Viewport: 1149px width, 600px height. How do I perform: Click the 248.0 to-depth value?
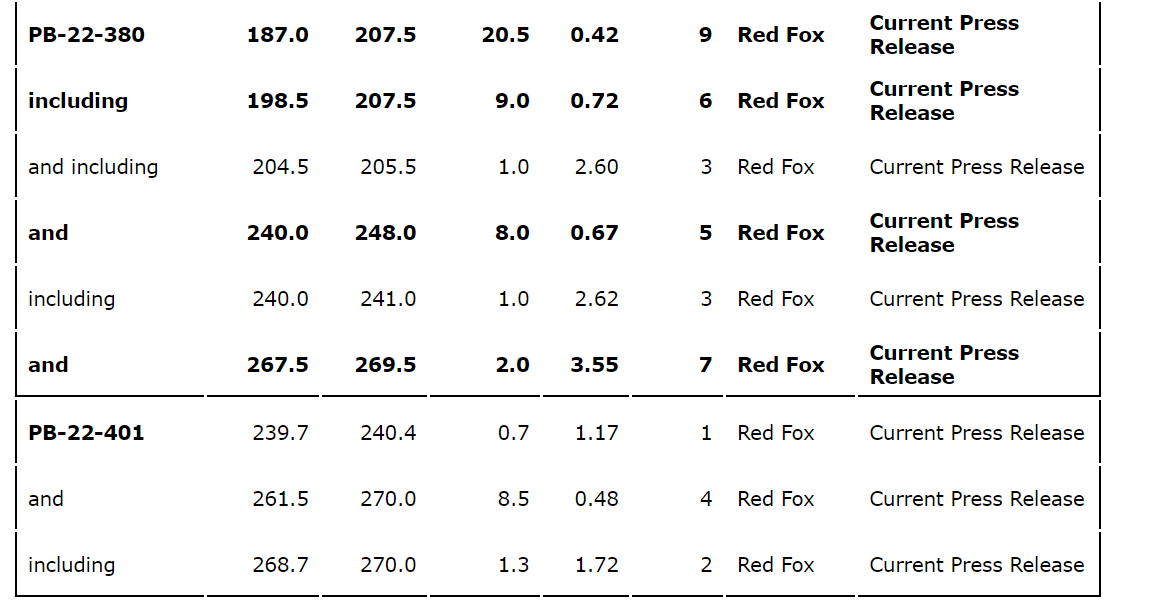[x=386, y=233]
